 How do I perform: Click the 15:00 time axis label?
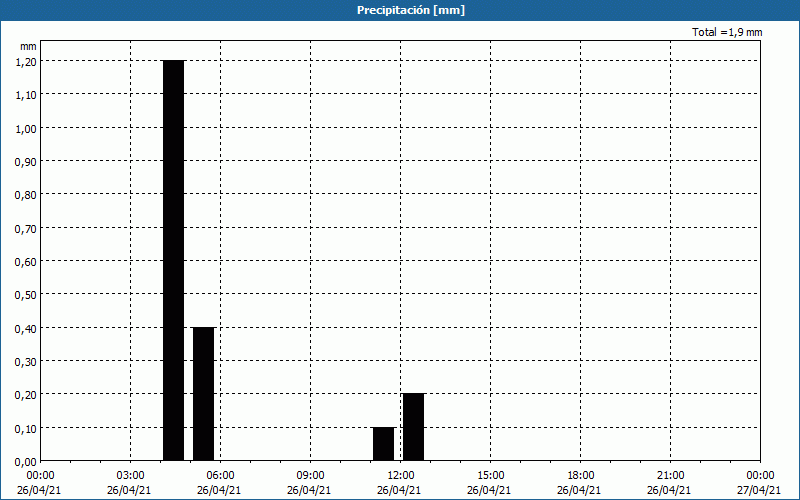[490, 476]
